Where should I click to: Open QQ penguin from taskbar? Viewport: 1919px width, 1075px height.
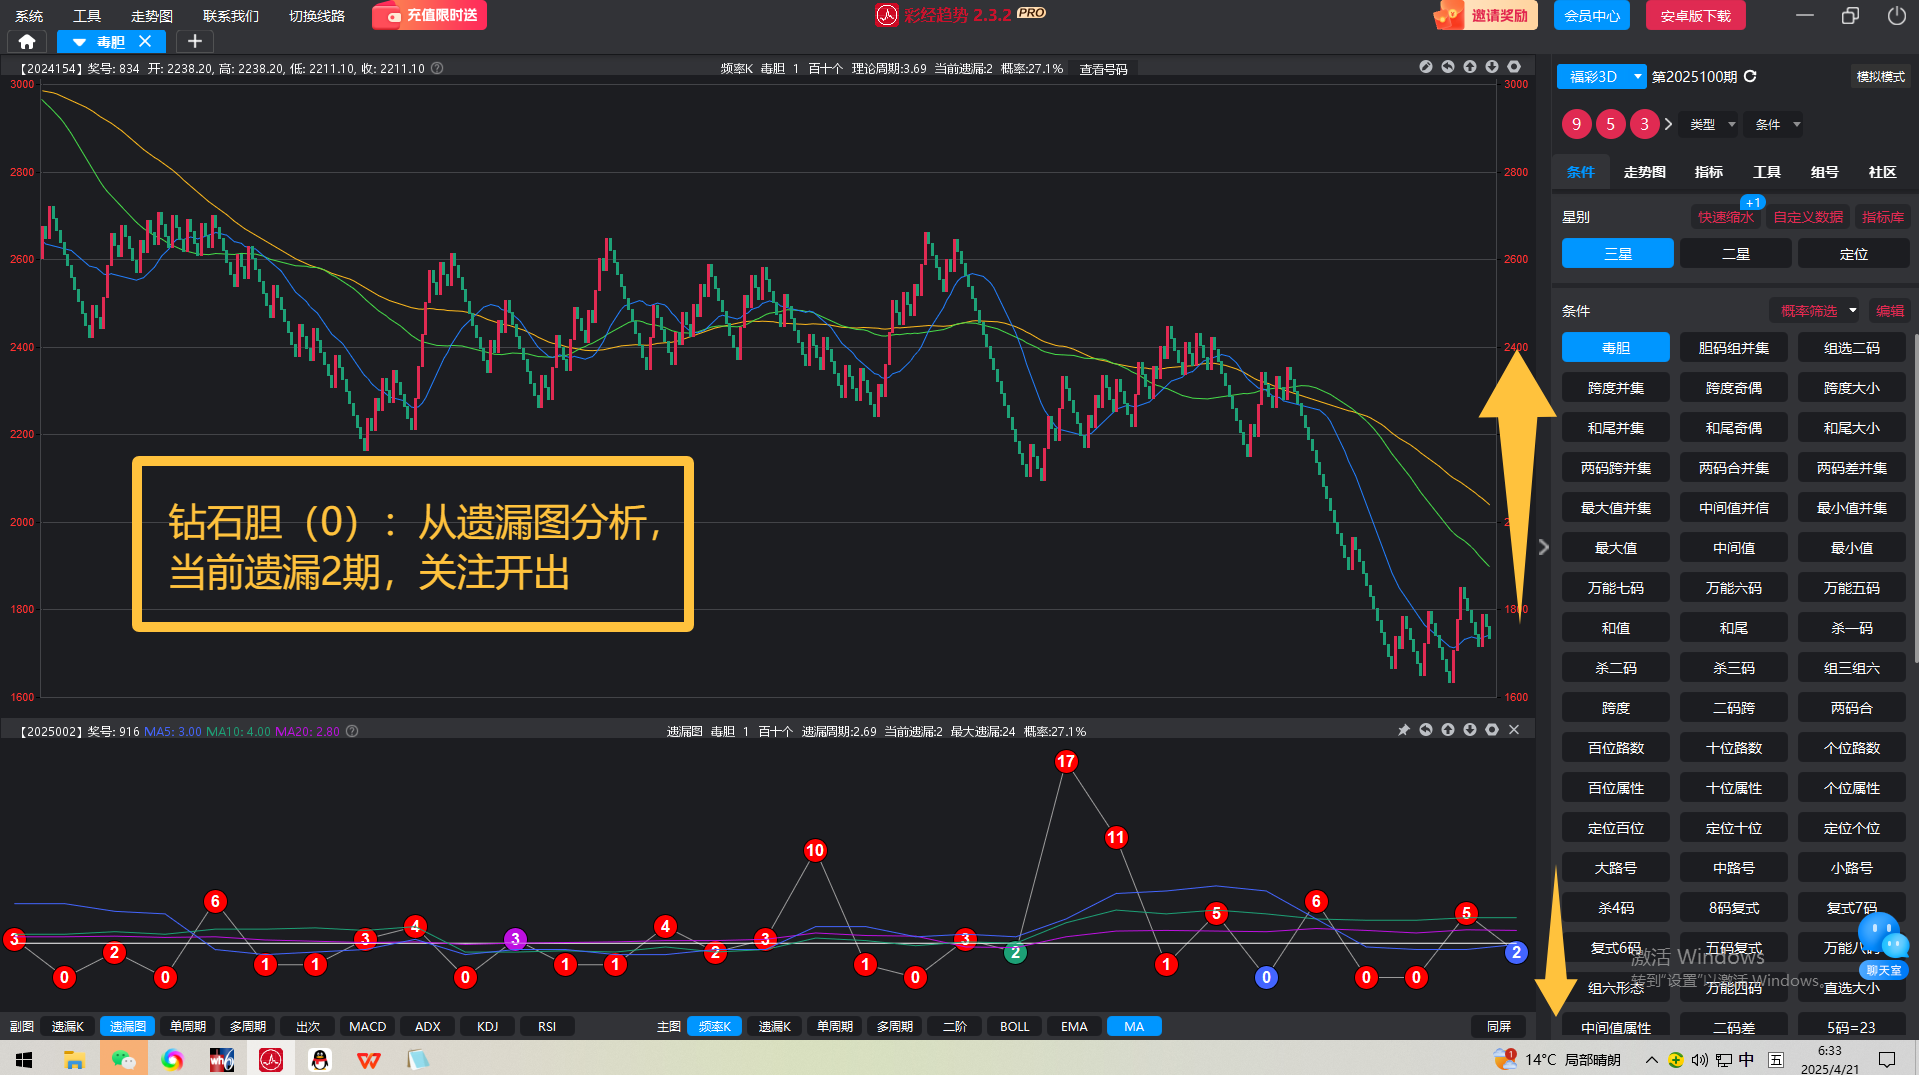pyautogui.click(x=320, y=1059)
